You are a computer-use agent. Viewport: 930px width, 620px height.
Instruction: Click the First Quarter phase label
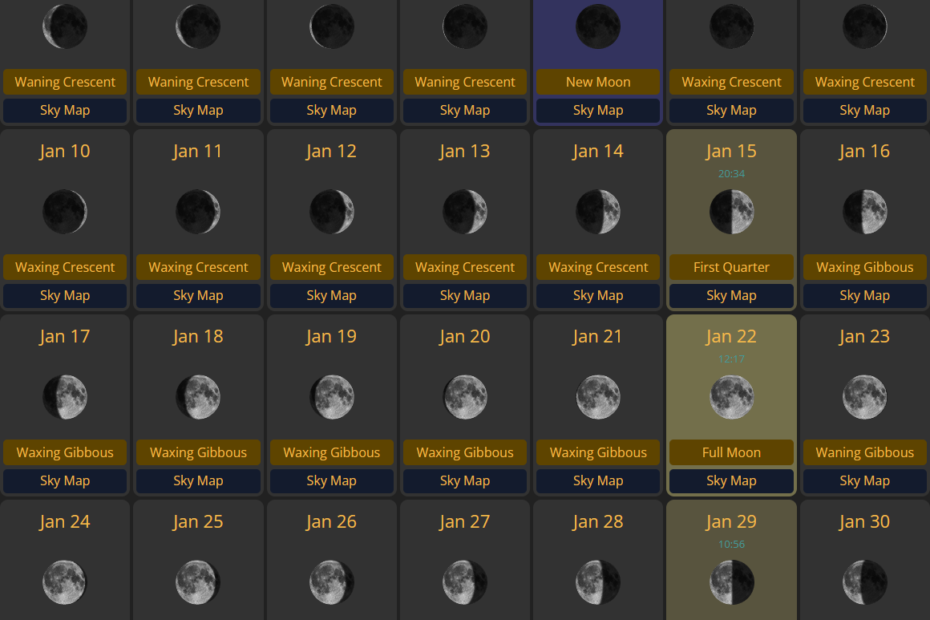coord(731,267)
